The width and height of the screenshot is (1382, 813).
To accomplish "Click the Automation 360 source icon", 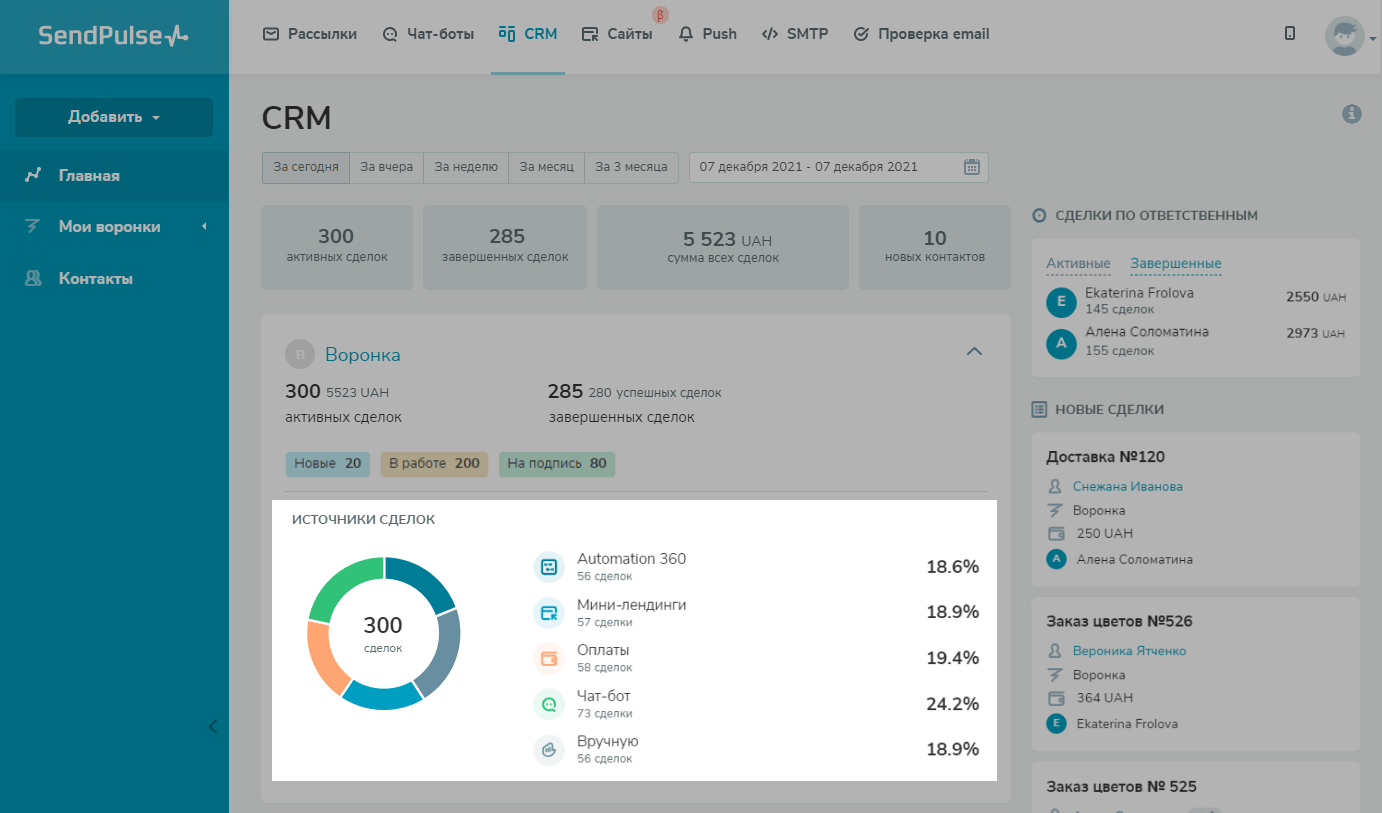I will pyautogui.click(x=549, y=567).
